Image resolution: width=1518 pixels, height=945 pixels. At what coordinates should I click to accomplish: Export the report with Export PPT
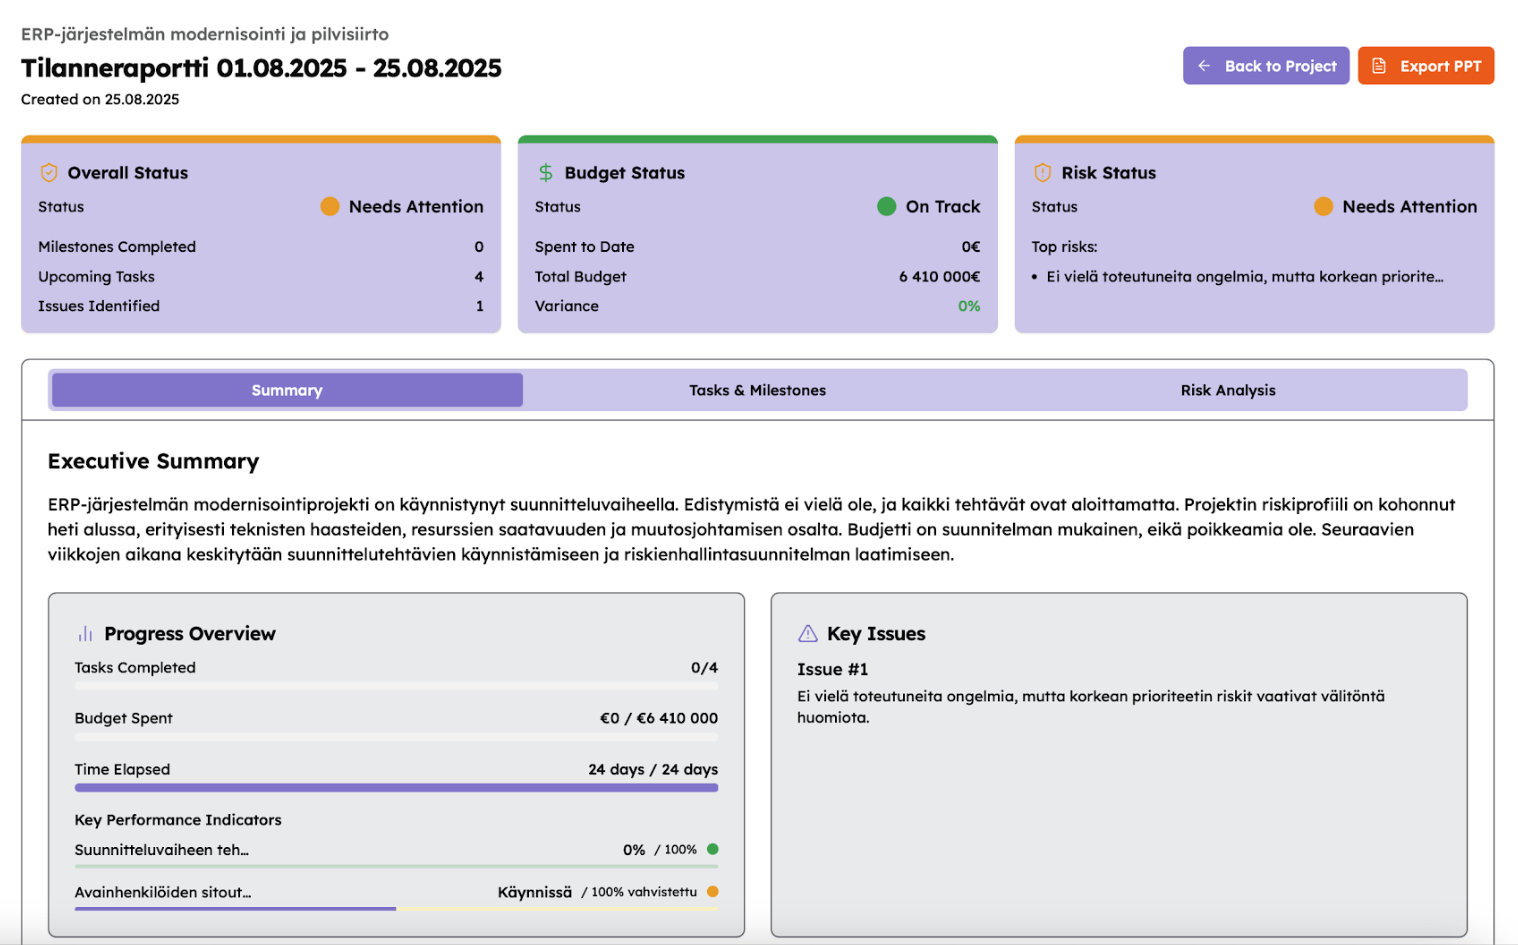pyautogui.click(x=1425, y=66)
